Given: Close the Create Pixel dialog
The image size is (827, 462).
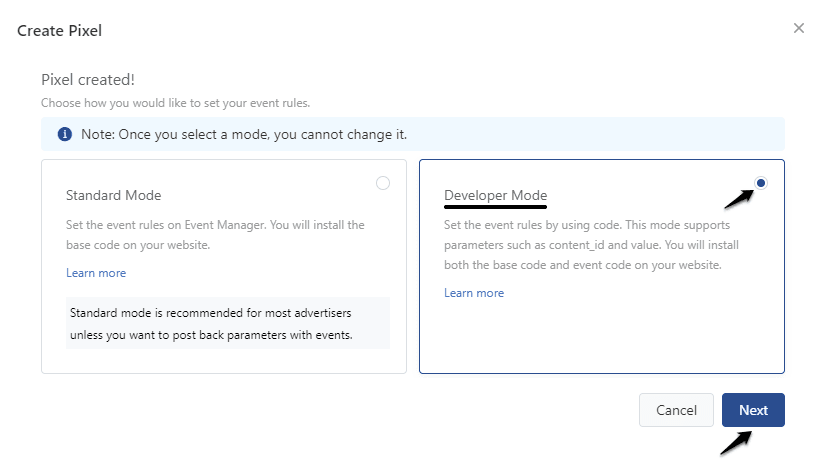Looking at the screenshot, I should pyautogui.click(x=799, y=28).
